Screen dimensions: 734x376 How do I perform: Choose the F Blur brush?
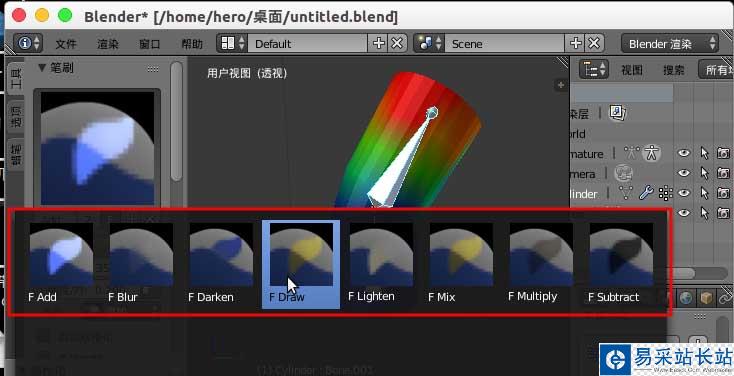pyautogui.click(x=141, y=264)
